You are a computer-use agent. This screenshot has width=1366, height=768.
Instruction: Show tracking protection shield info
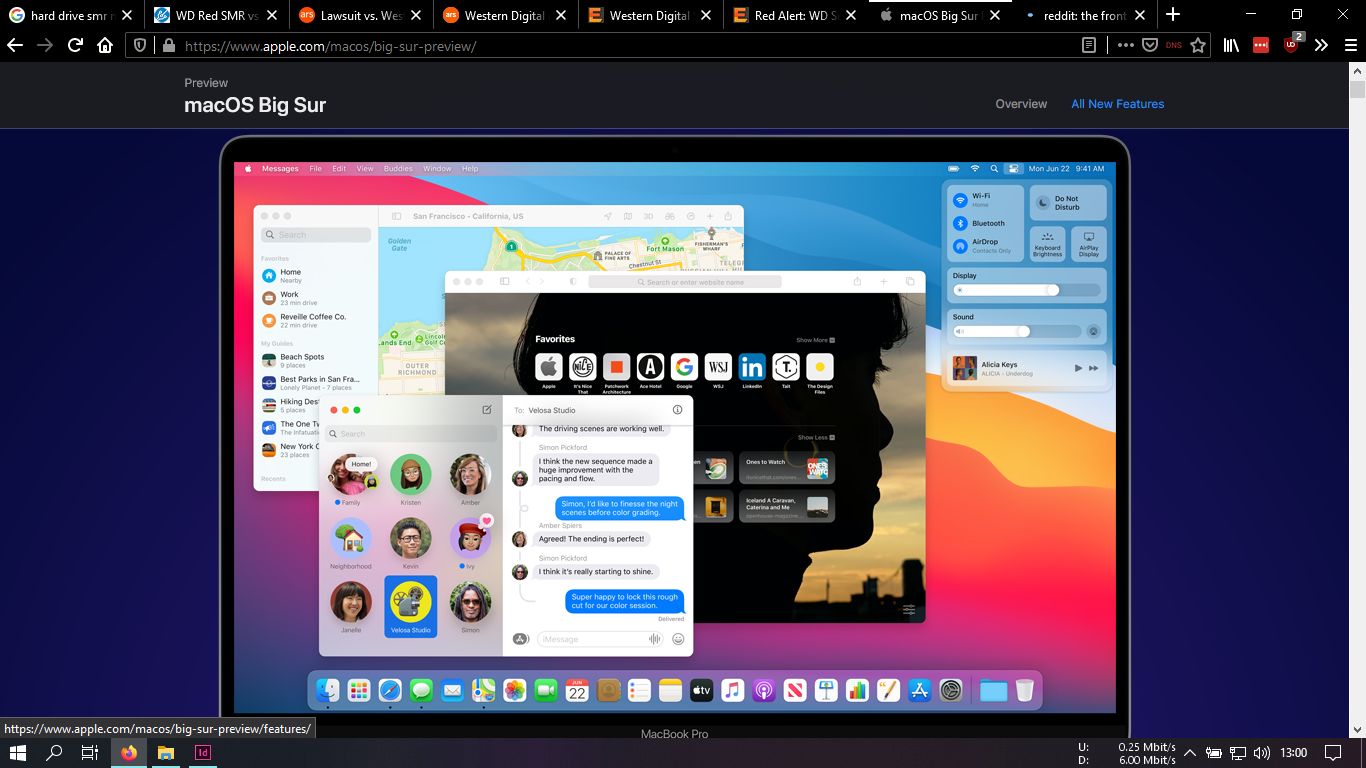click(x=140, y=45)
